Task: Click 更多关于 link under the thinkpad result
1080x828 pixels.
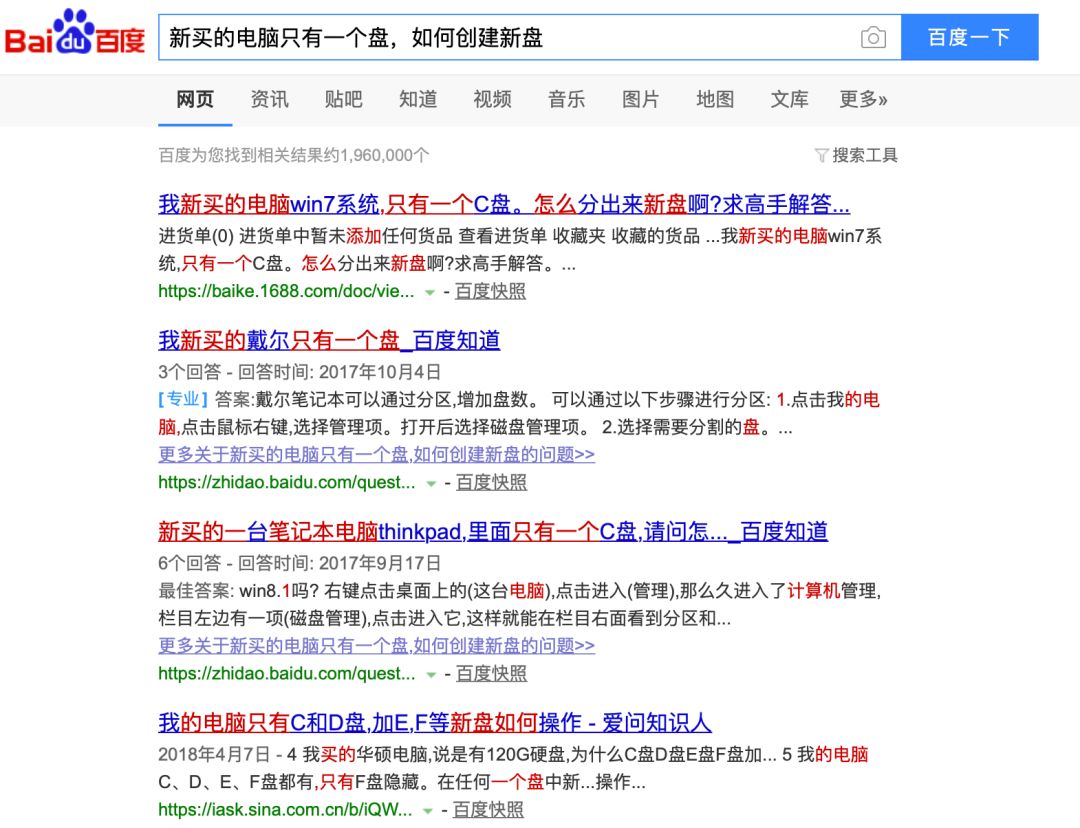Action: point(377,645)
